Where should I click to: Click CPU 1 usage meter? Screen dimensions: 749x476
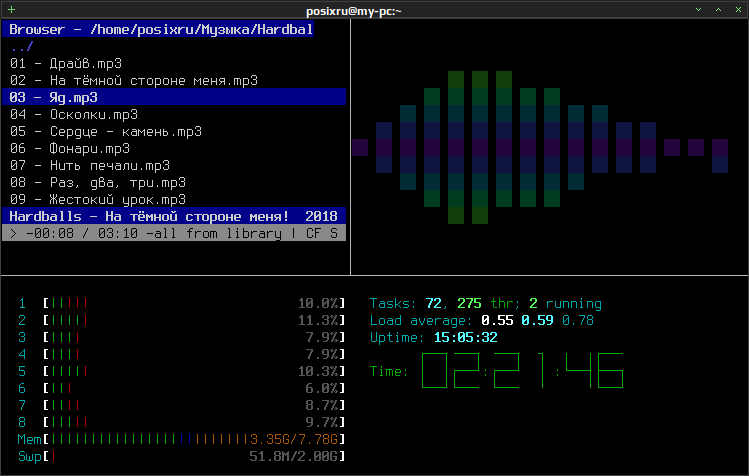194,303
